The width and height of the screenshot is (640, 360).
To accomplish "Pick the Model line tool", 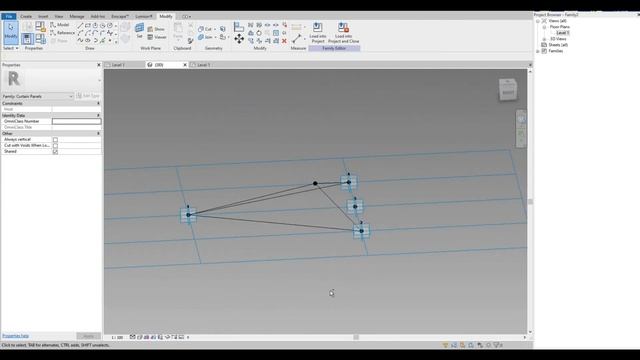I will pyautogui.click(x=60, y=25).
